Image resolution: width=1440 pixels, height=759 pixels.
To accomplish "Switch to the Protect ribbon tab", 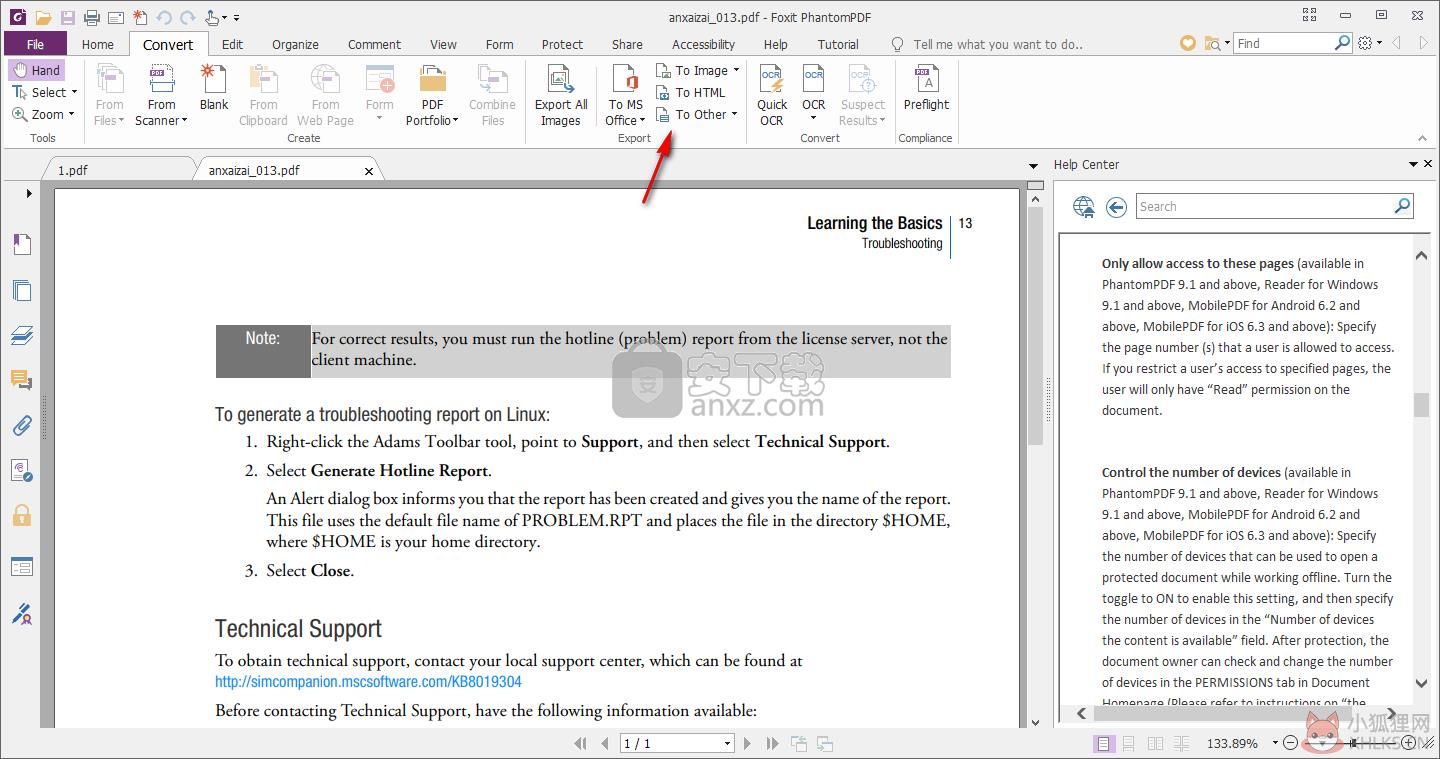I will click(x=562, y=44).
